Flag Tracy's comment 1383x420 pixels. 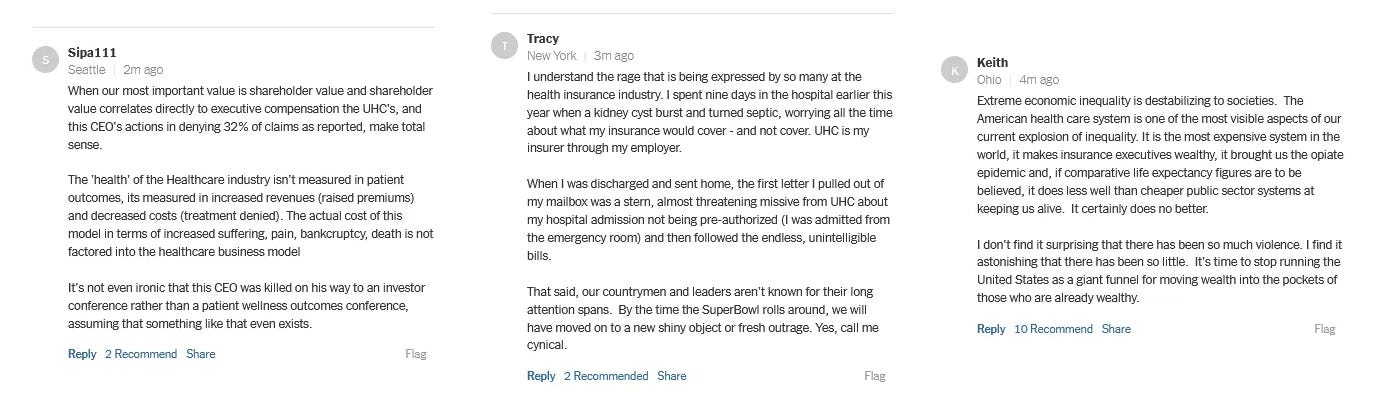click(x=875, y=376)
